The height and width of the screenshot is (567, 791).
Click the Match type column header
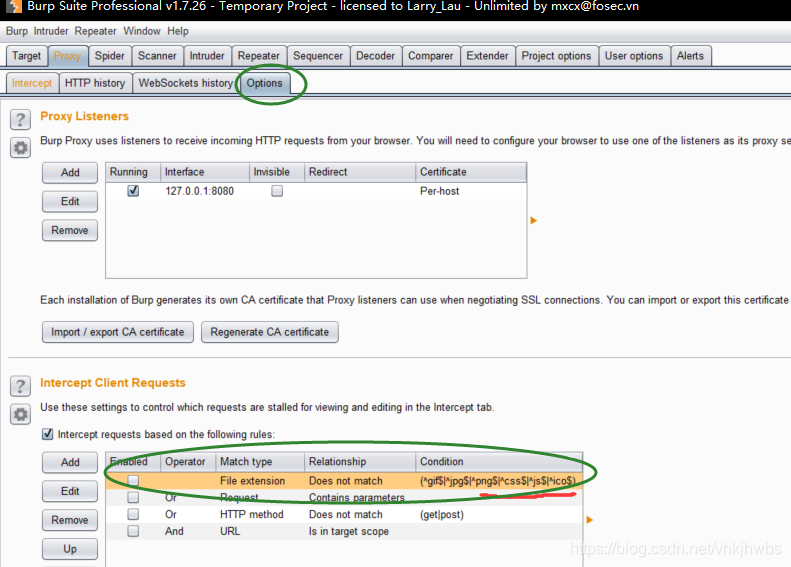(260, 462)
